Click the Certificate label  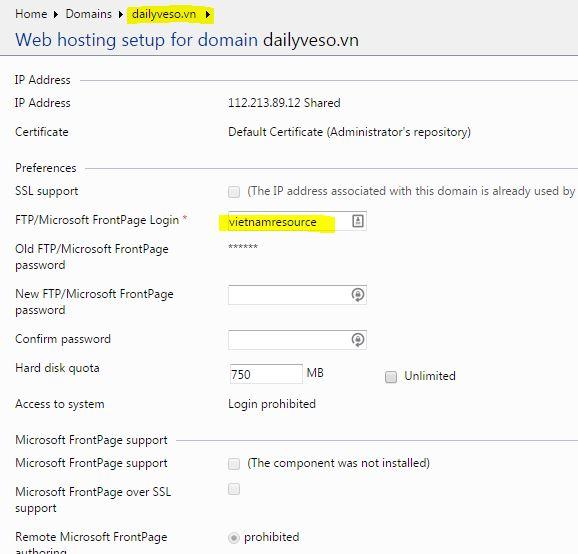tap(42, 132)
